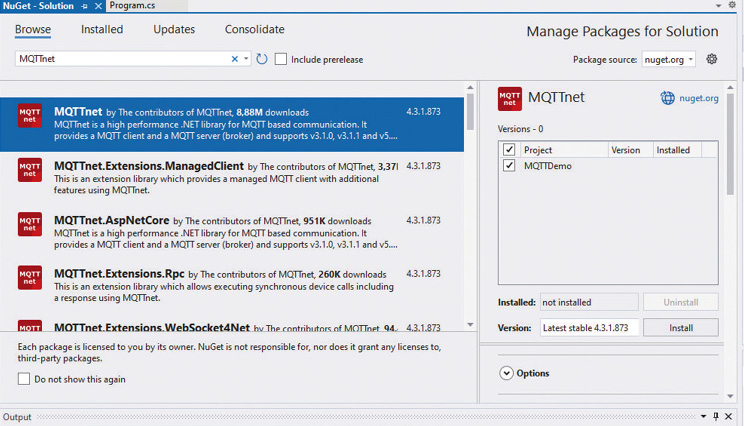744x426 pixels.
Task: Open the Version selection dropdown
Action: [589, 328]
